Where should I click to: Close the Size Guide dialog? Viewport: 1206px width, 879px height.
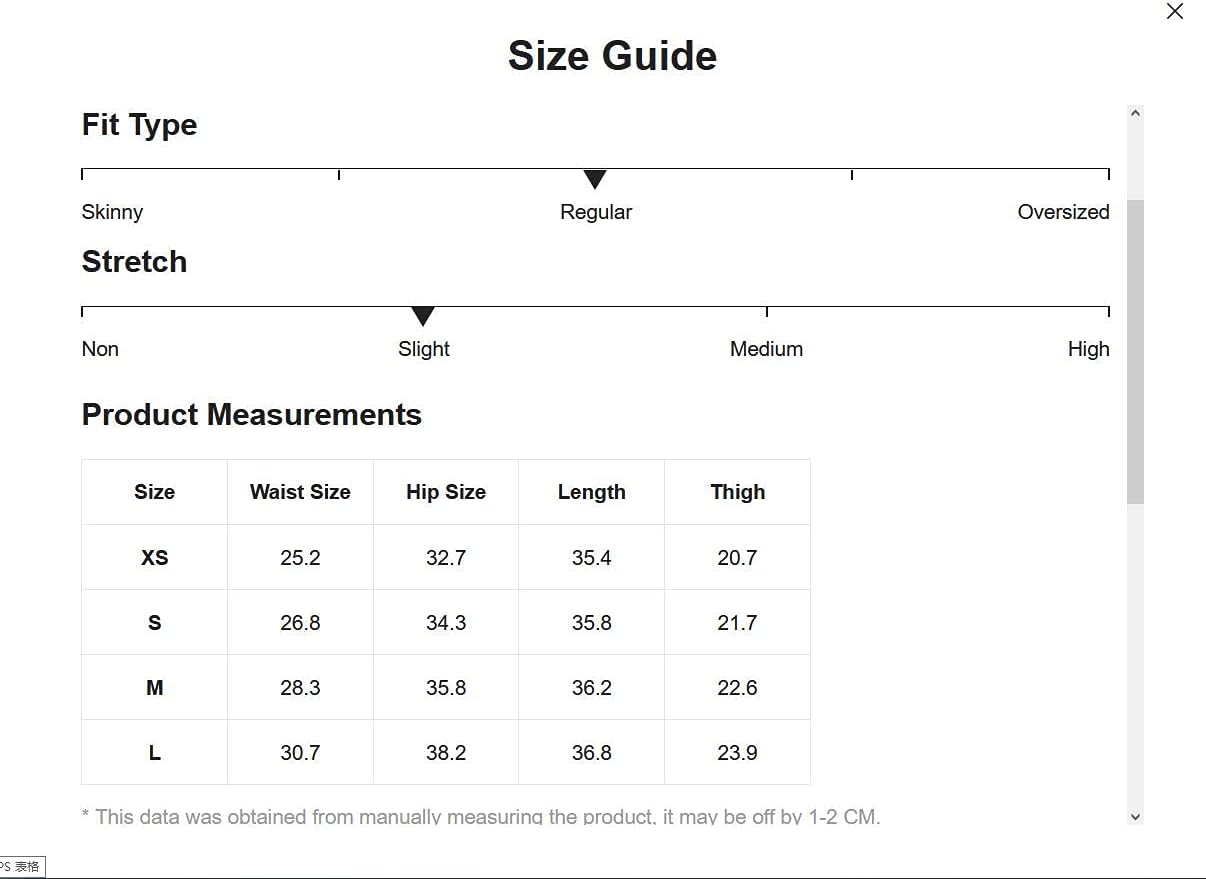(1175, 12)
